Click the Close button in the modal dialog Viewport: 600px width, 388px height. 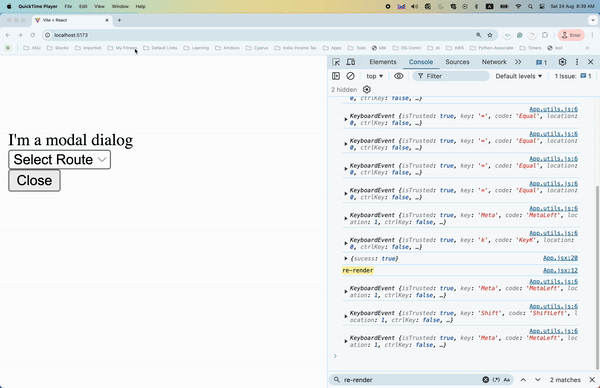coord(34,181)
